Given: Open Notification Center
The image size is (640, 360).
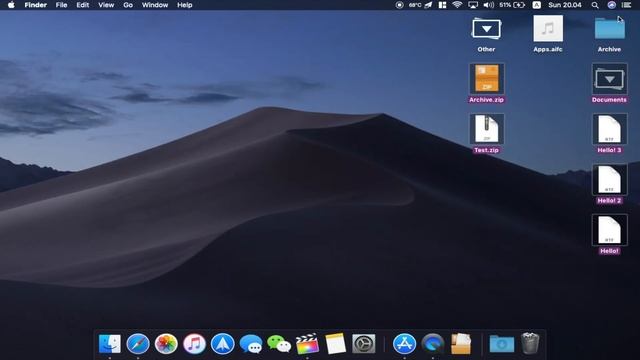Looking at the screenshot, I should coord(627,5).
